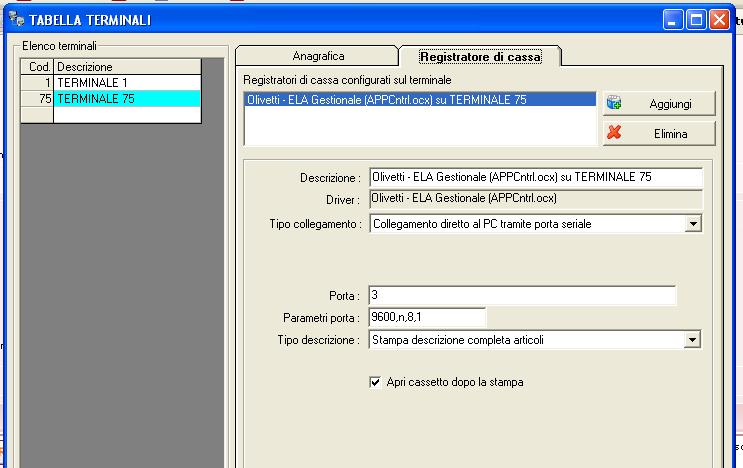Click the Cod. column header

(x=37, y=67)
